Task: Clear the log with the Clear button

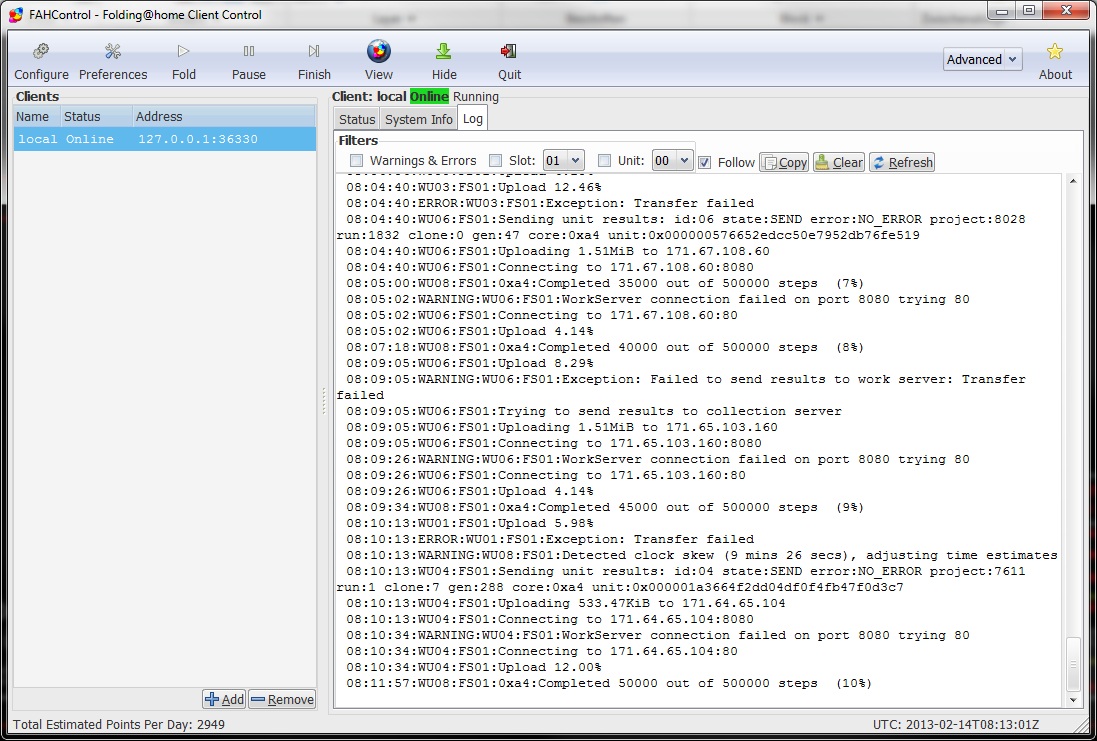Action: (839, 162)
